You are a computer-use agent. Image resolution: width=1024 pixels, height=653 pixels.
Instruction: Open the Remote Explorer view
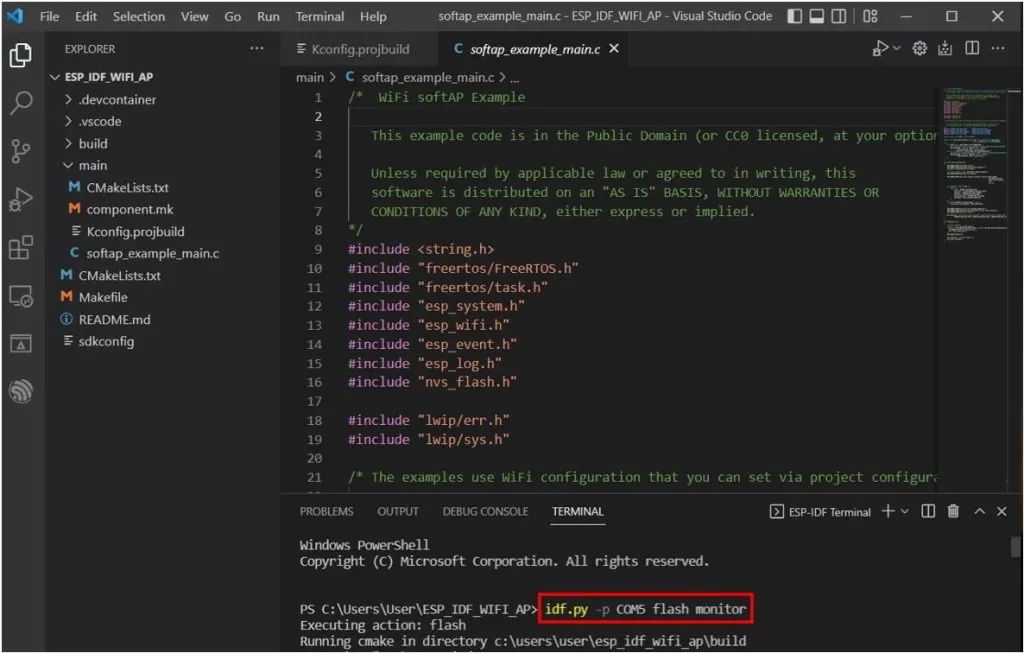21,296
